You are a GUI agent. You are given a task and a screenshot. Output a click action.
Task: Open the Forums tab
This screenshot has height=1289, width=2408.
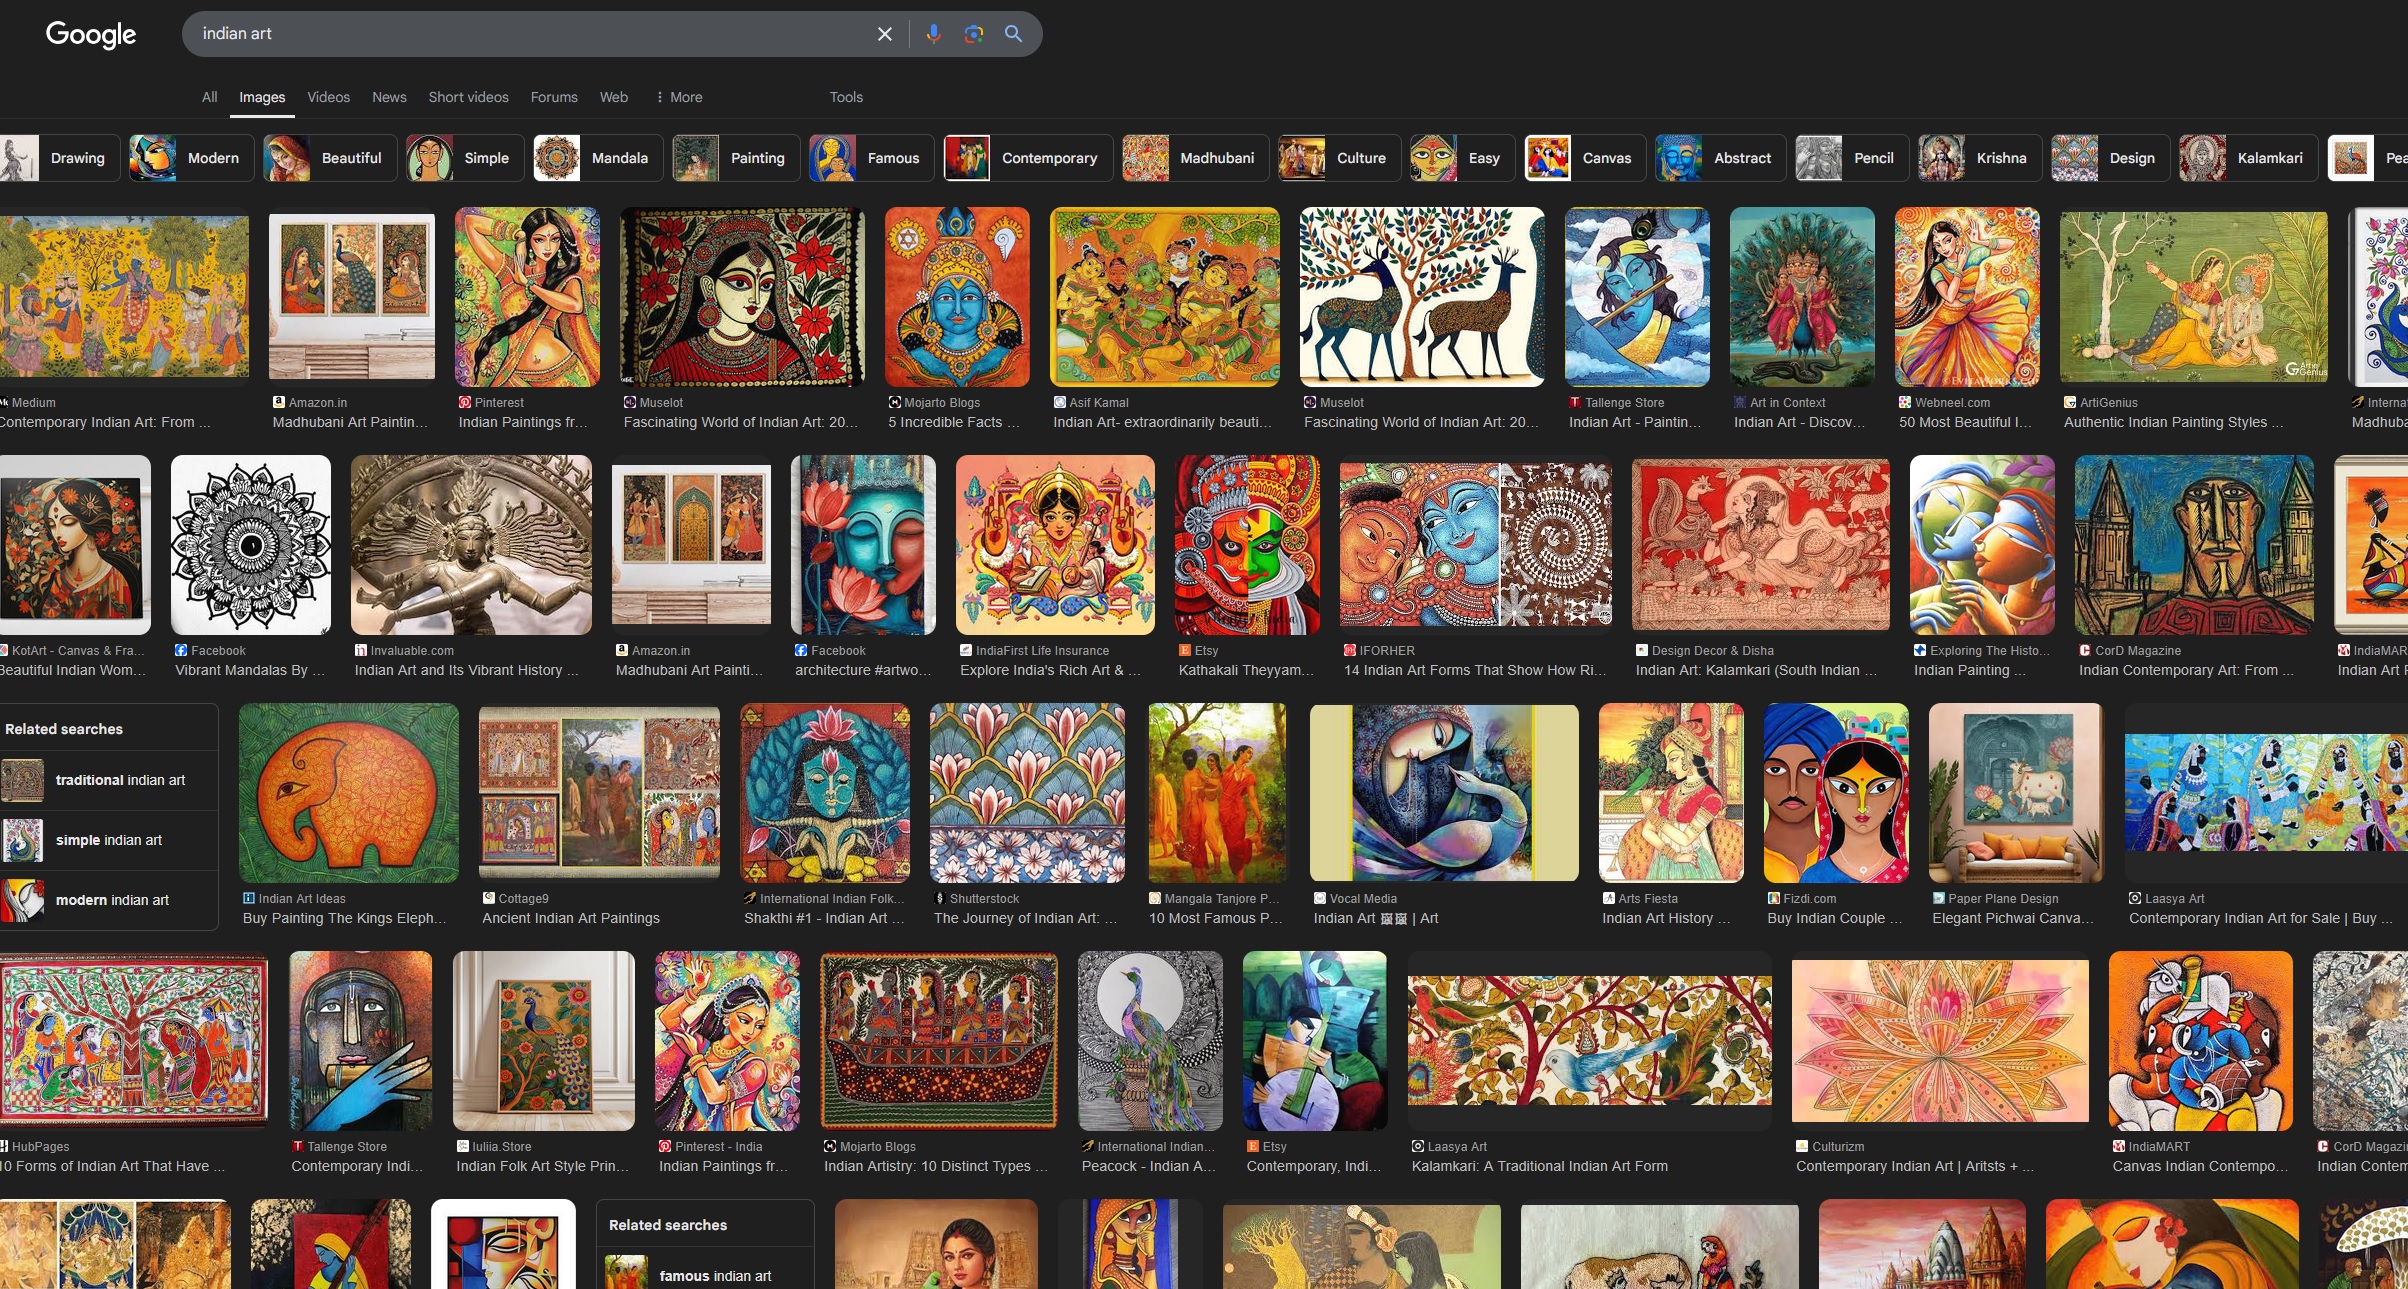click(x=554, y=97)
